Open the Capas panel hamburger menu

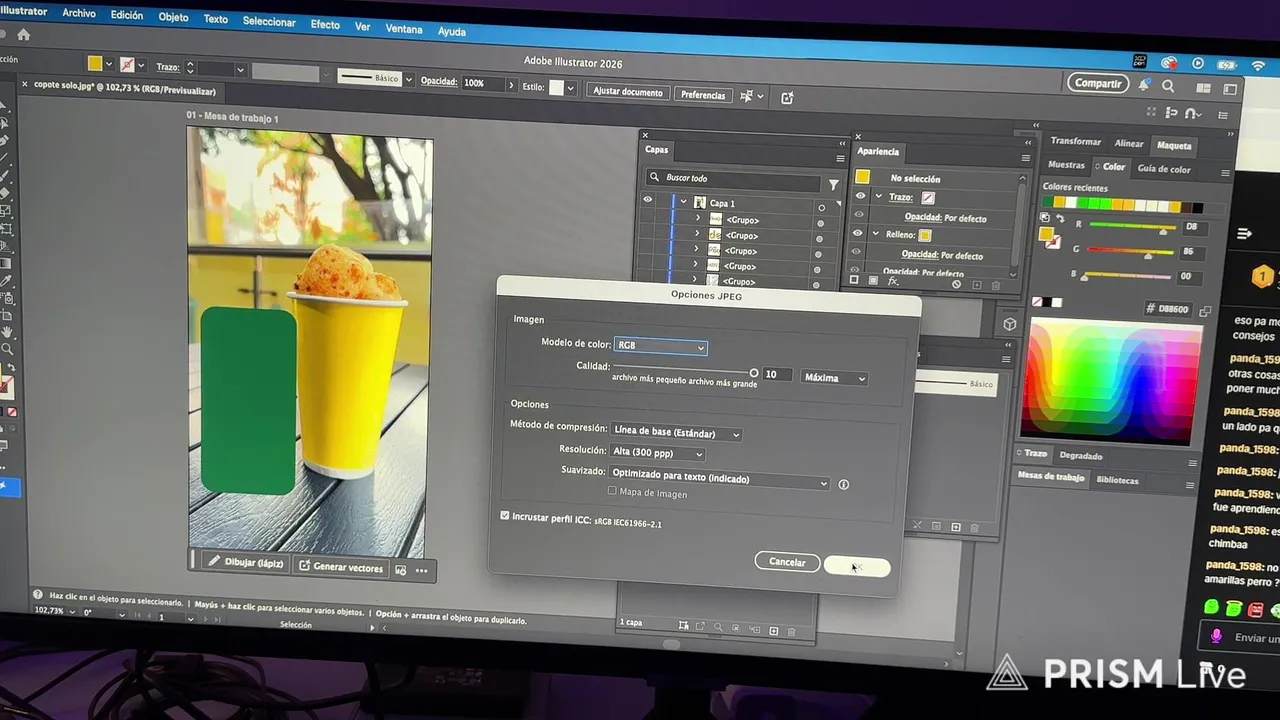[x=840, y=157]
